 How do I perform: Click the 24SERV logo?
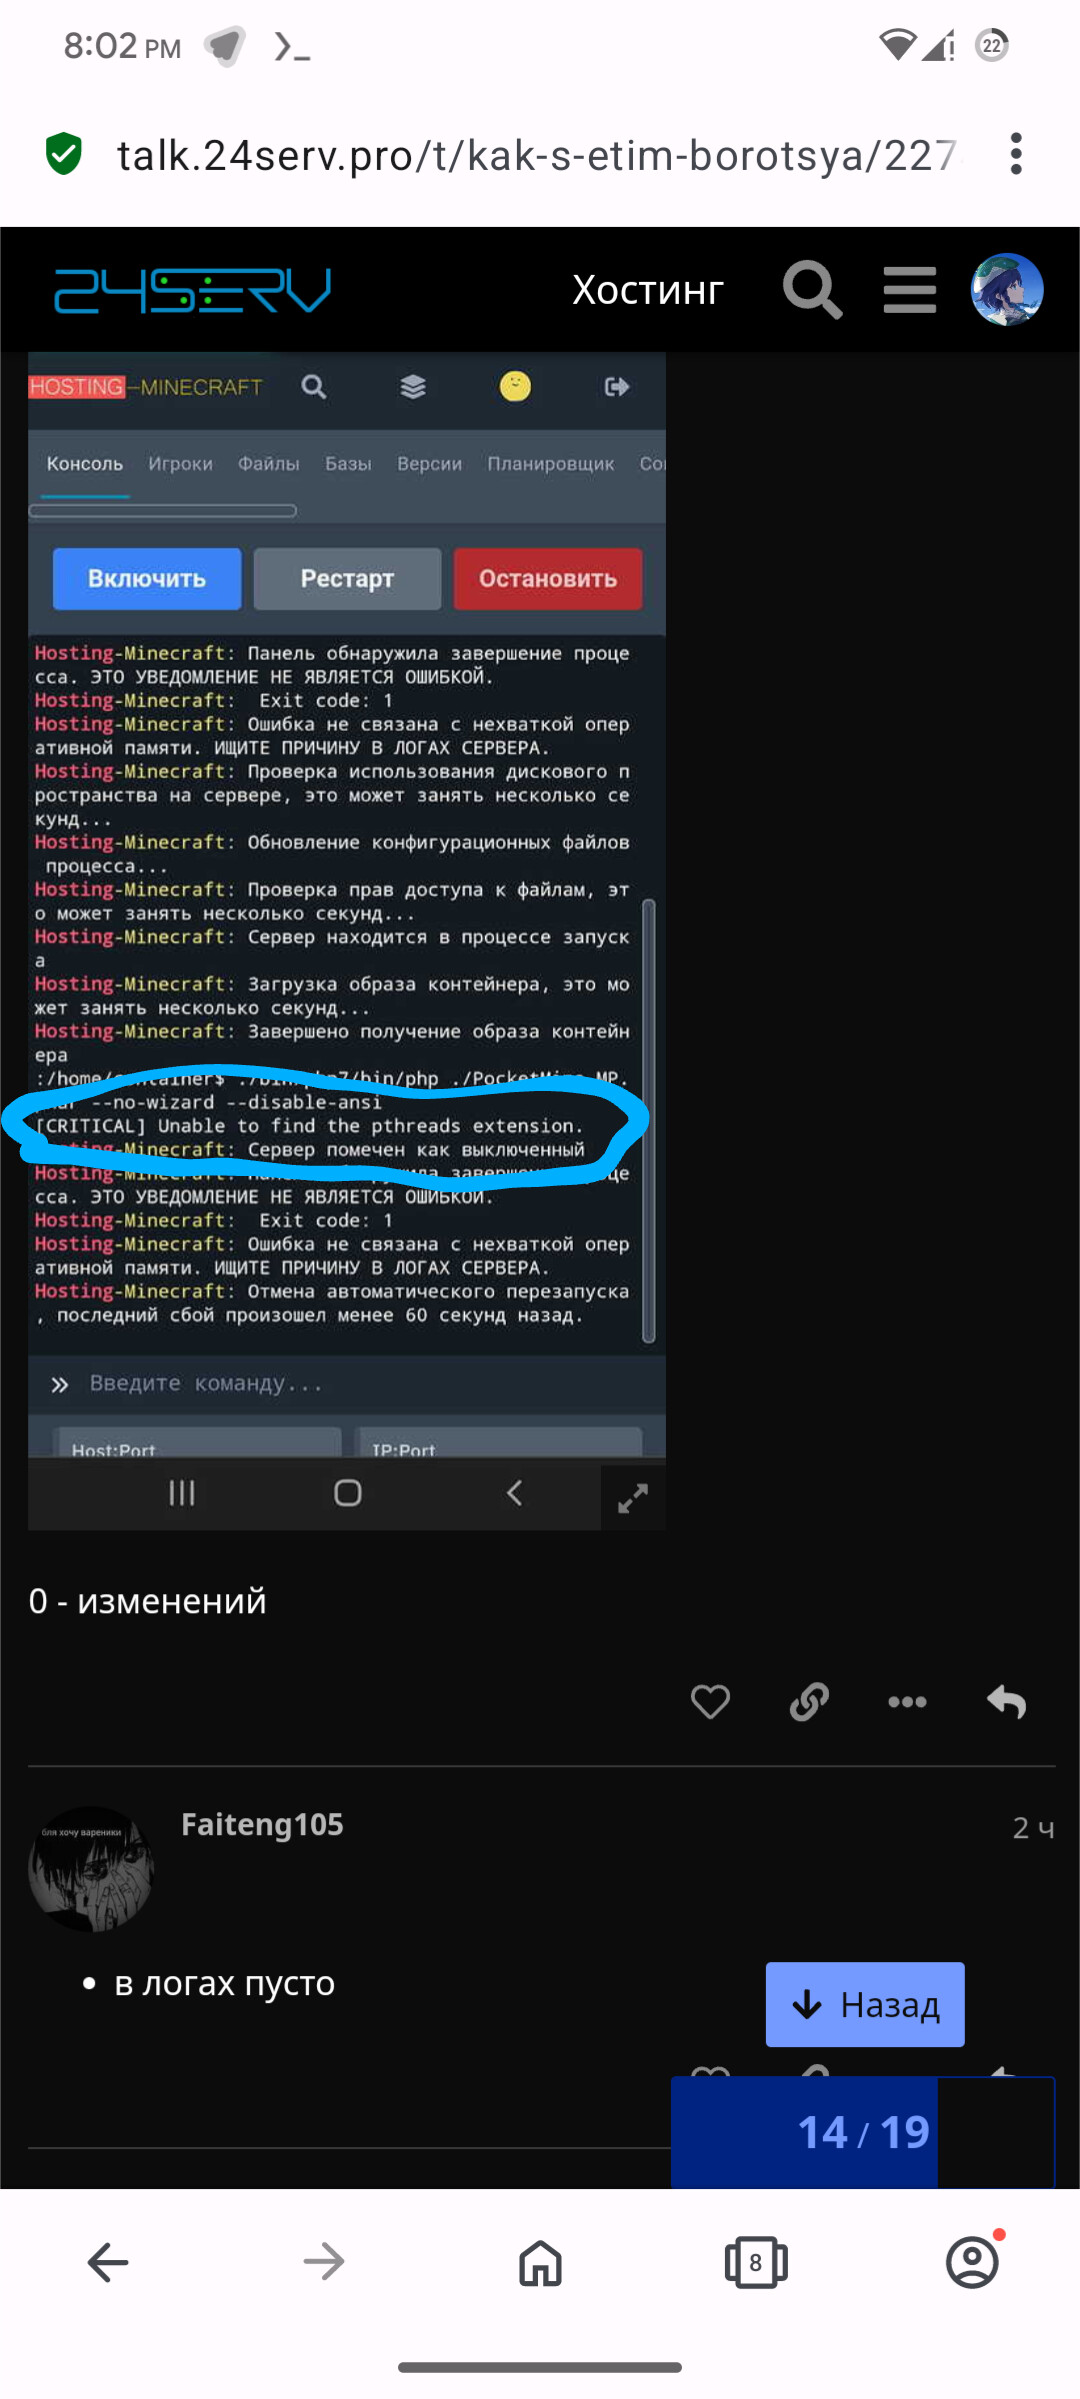192,290
